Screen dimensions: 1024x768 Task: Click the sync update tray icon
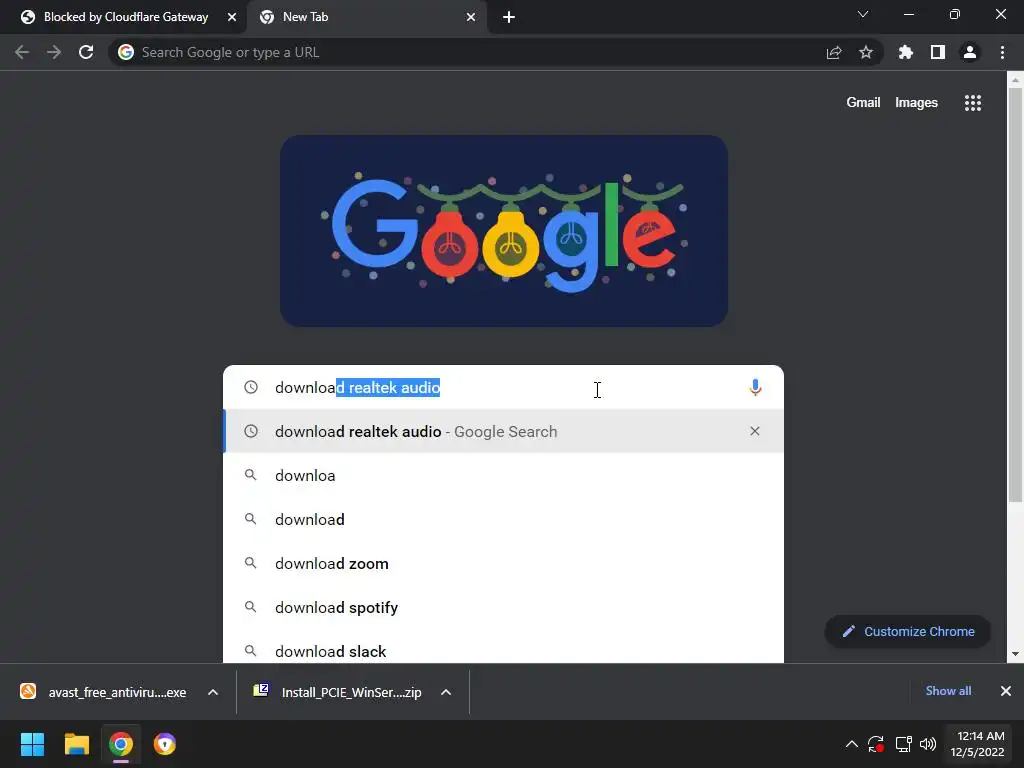pos(876,744)
